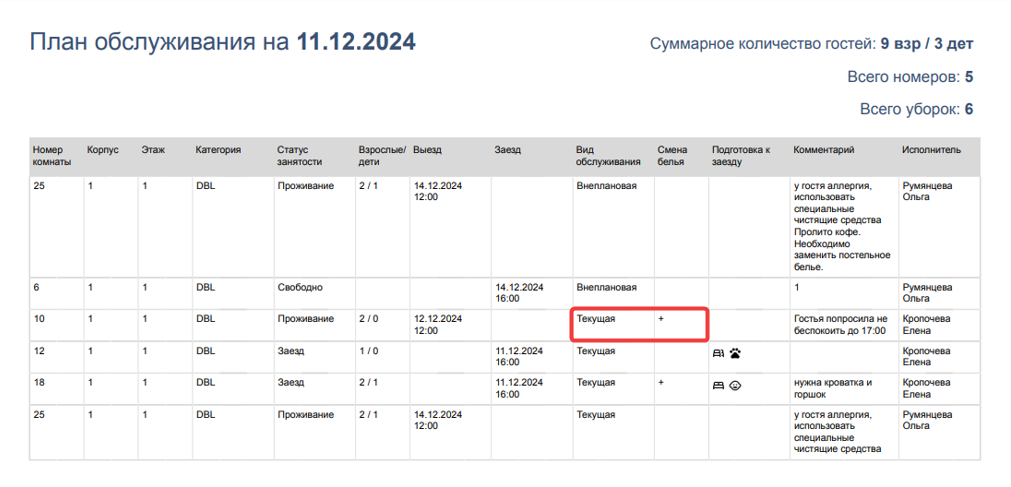Click comment "Гостья попросила не беспокоить до 17:00"

(841, 324)
